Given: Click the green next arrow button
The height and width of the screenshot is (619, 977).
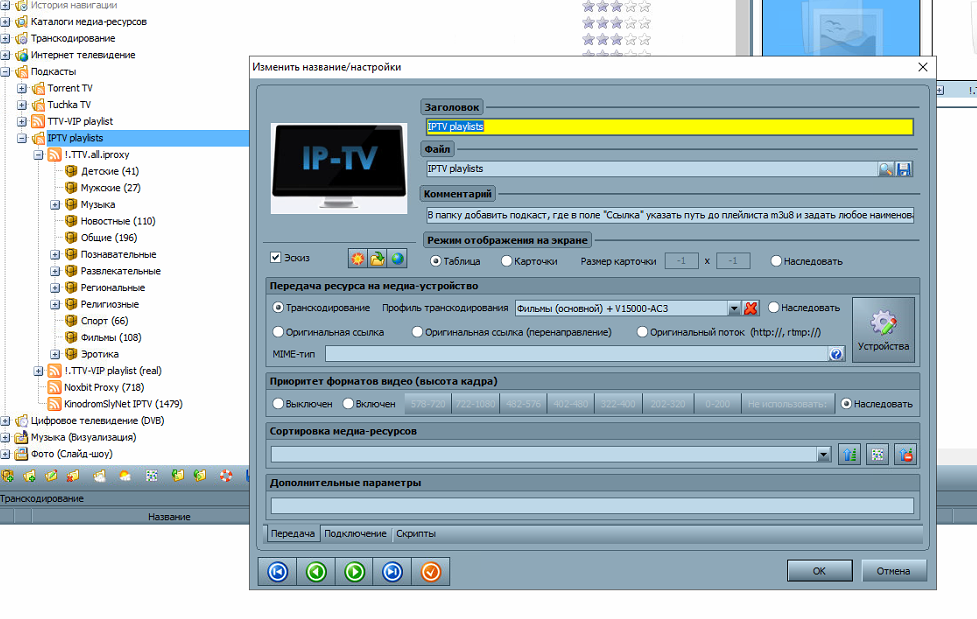Looking at the screenshot, I should (355, 572).
